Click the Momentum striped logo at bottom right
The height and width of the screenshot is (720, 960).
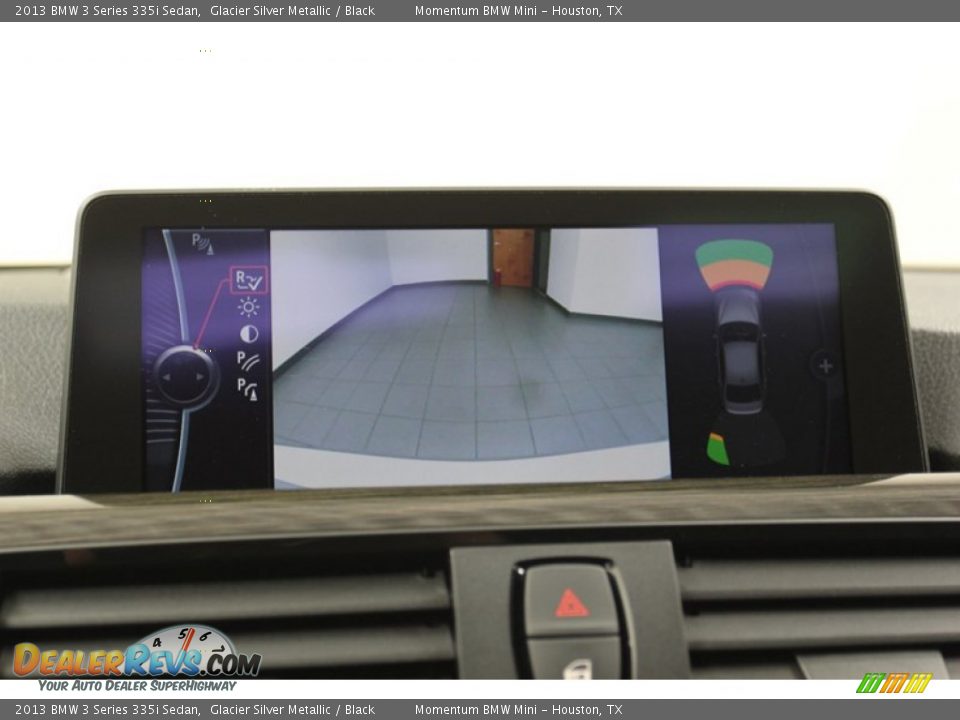point(894,684)
